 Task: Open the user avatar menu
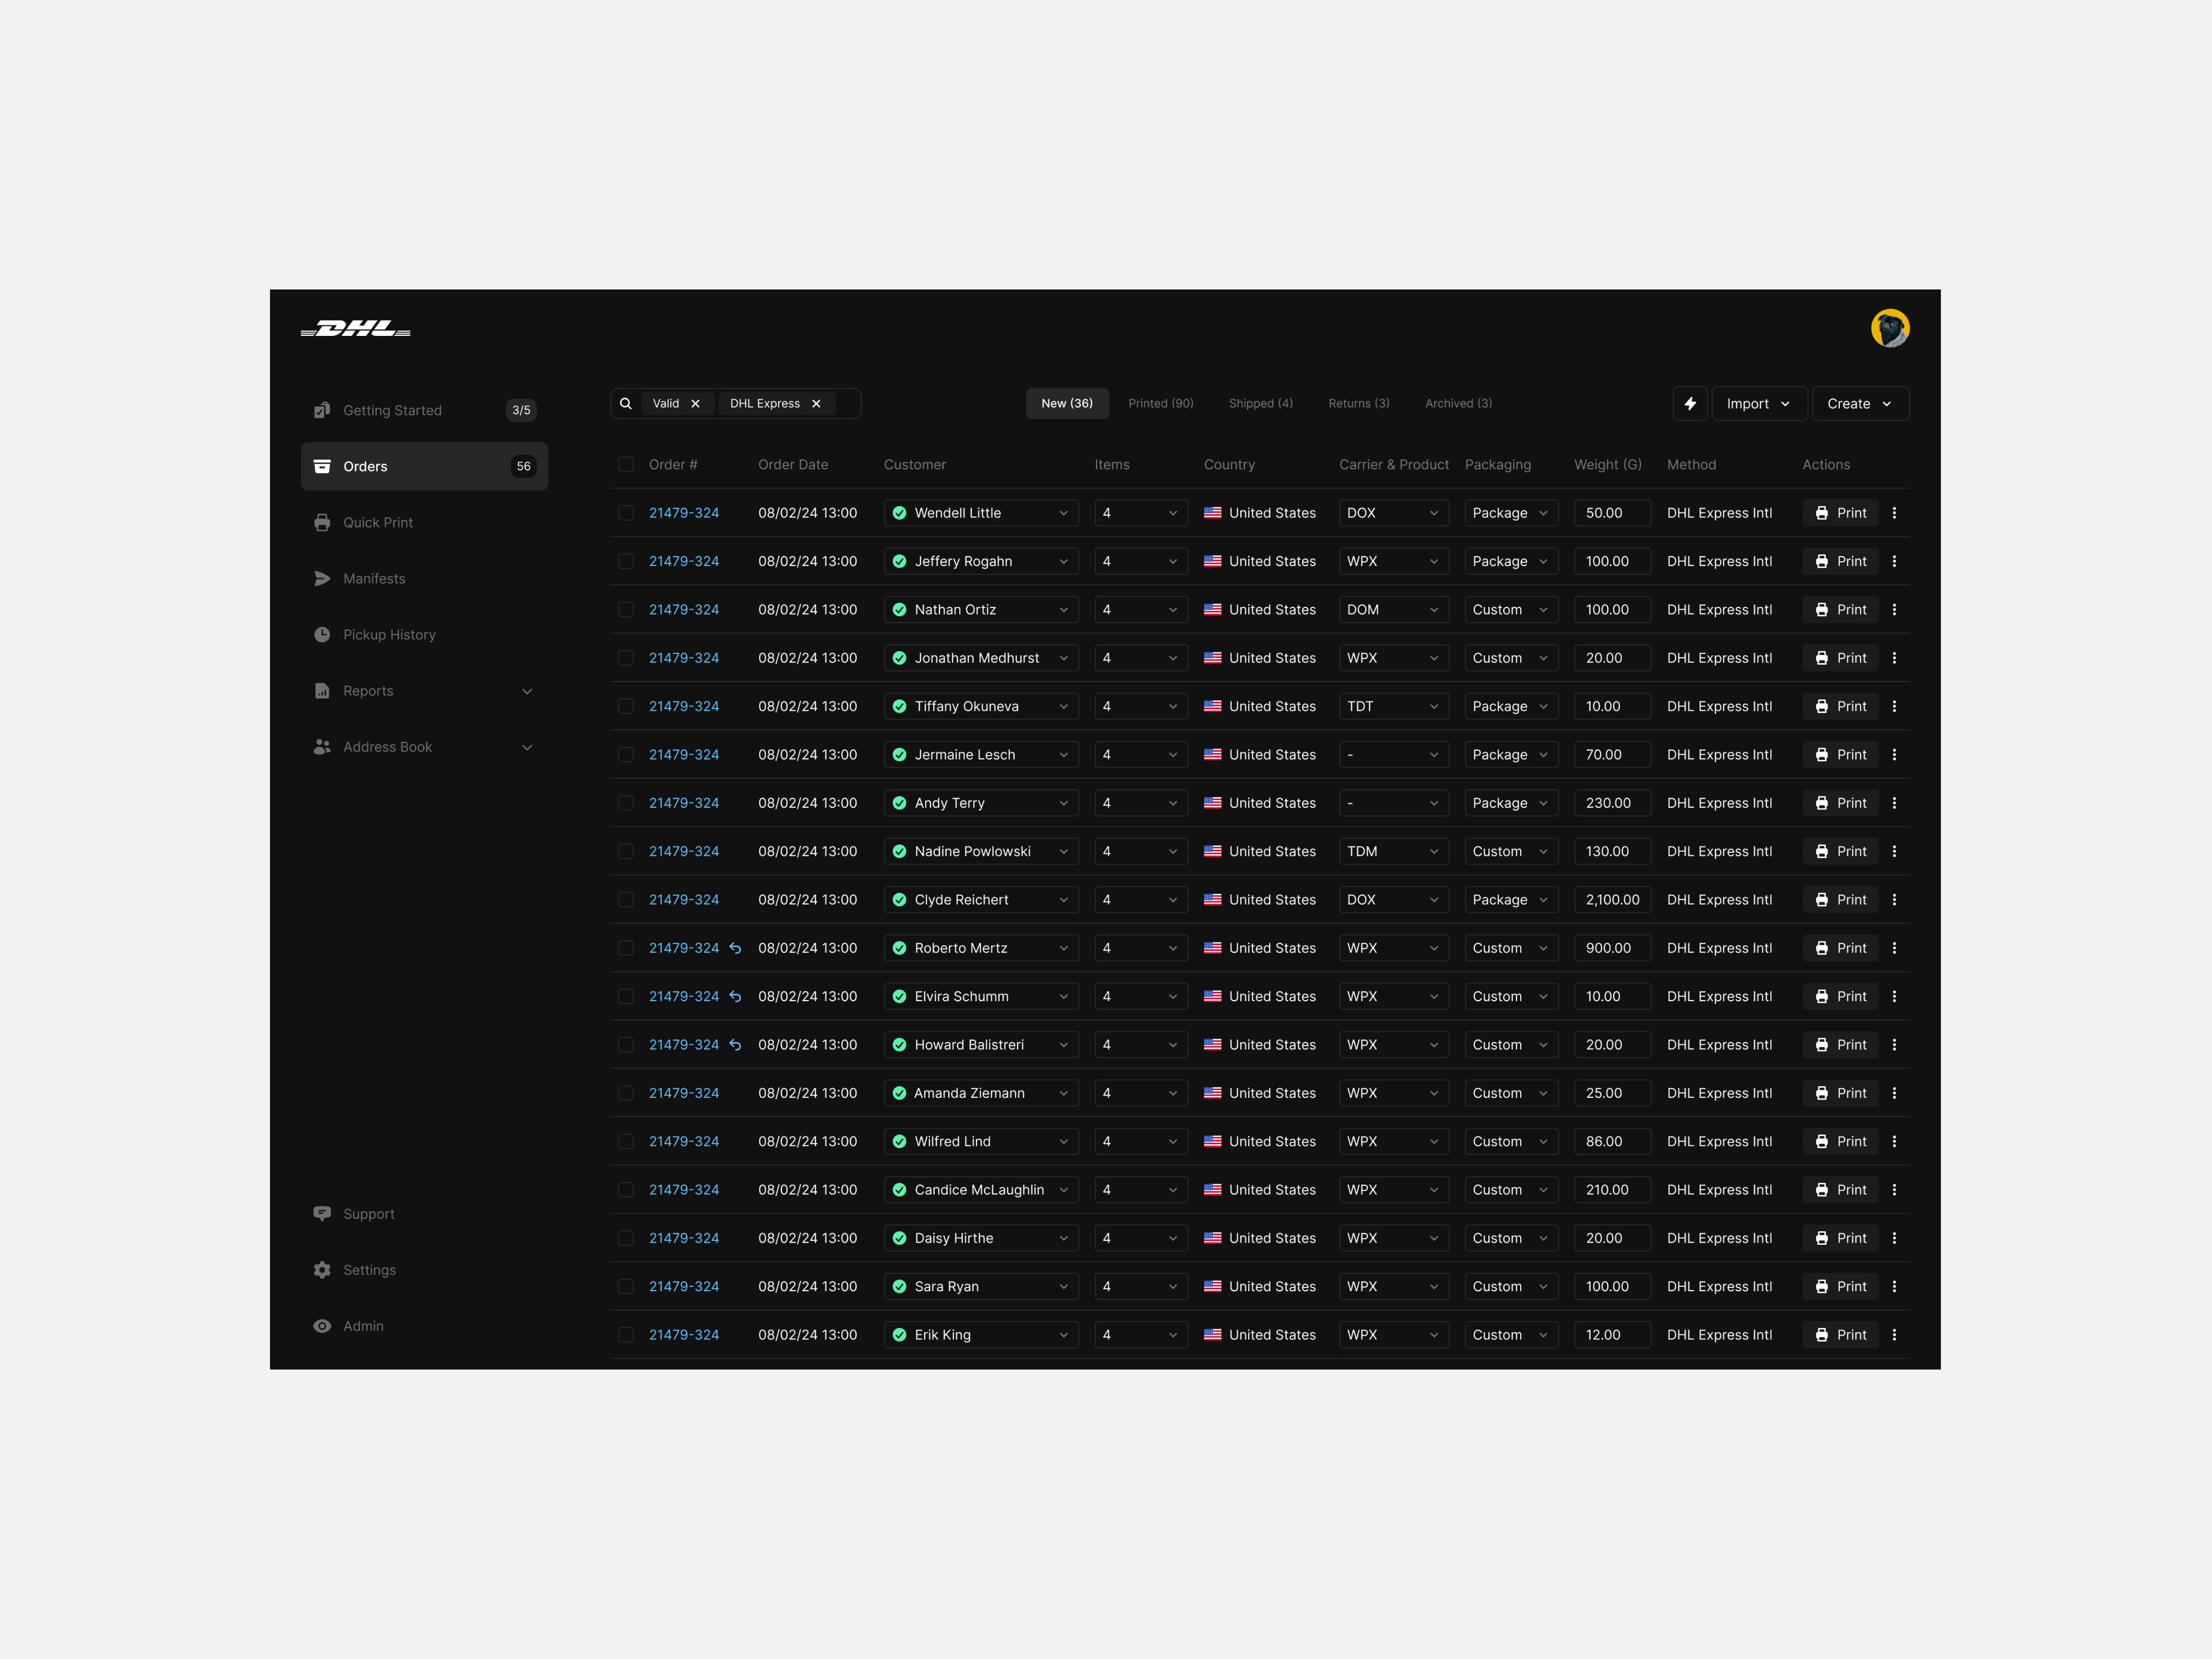pos(1890,328)
